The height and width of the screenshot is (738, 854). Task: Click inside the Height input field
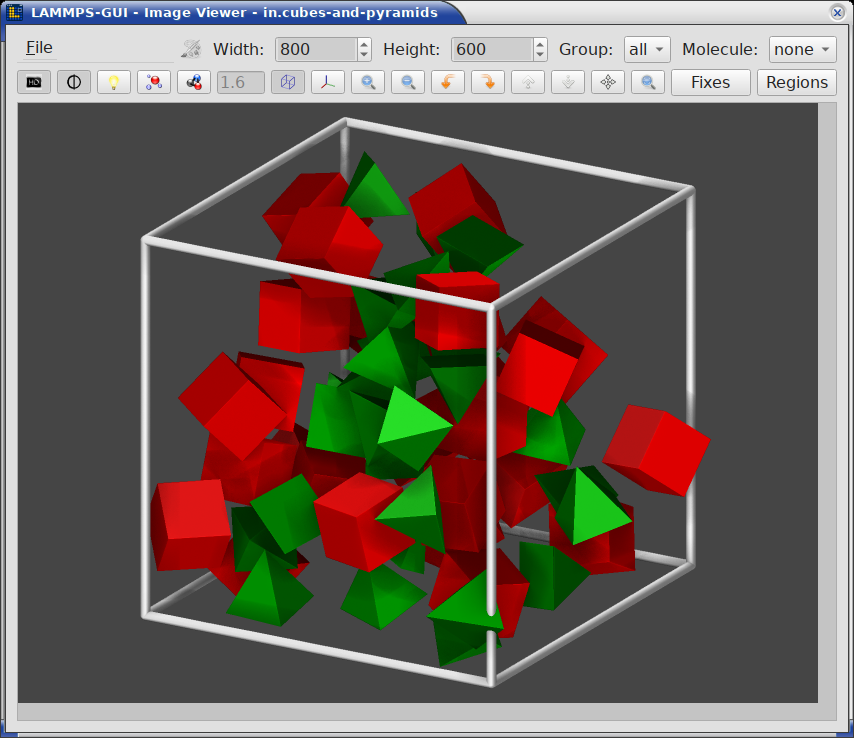point(492,50)
